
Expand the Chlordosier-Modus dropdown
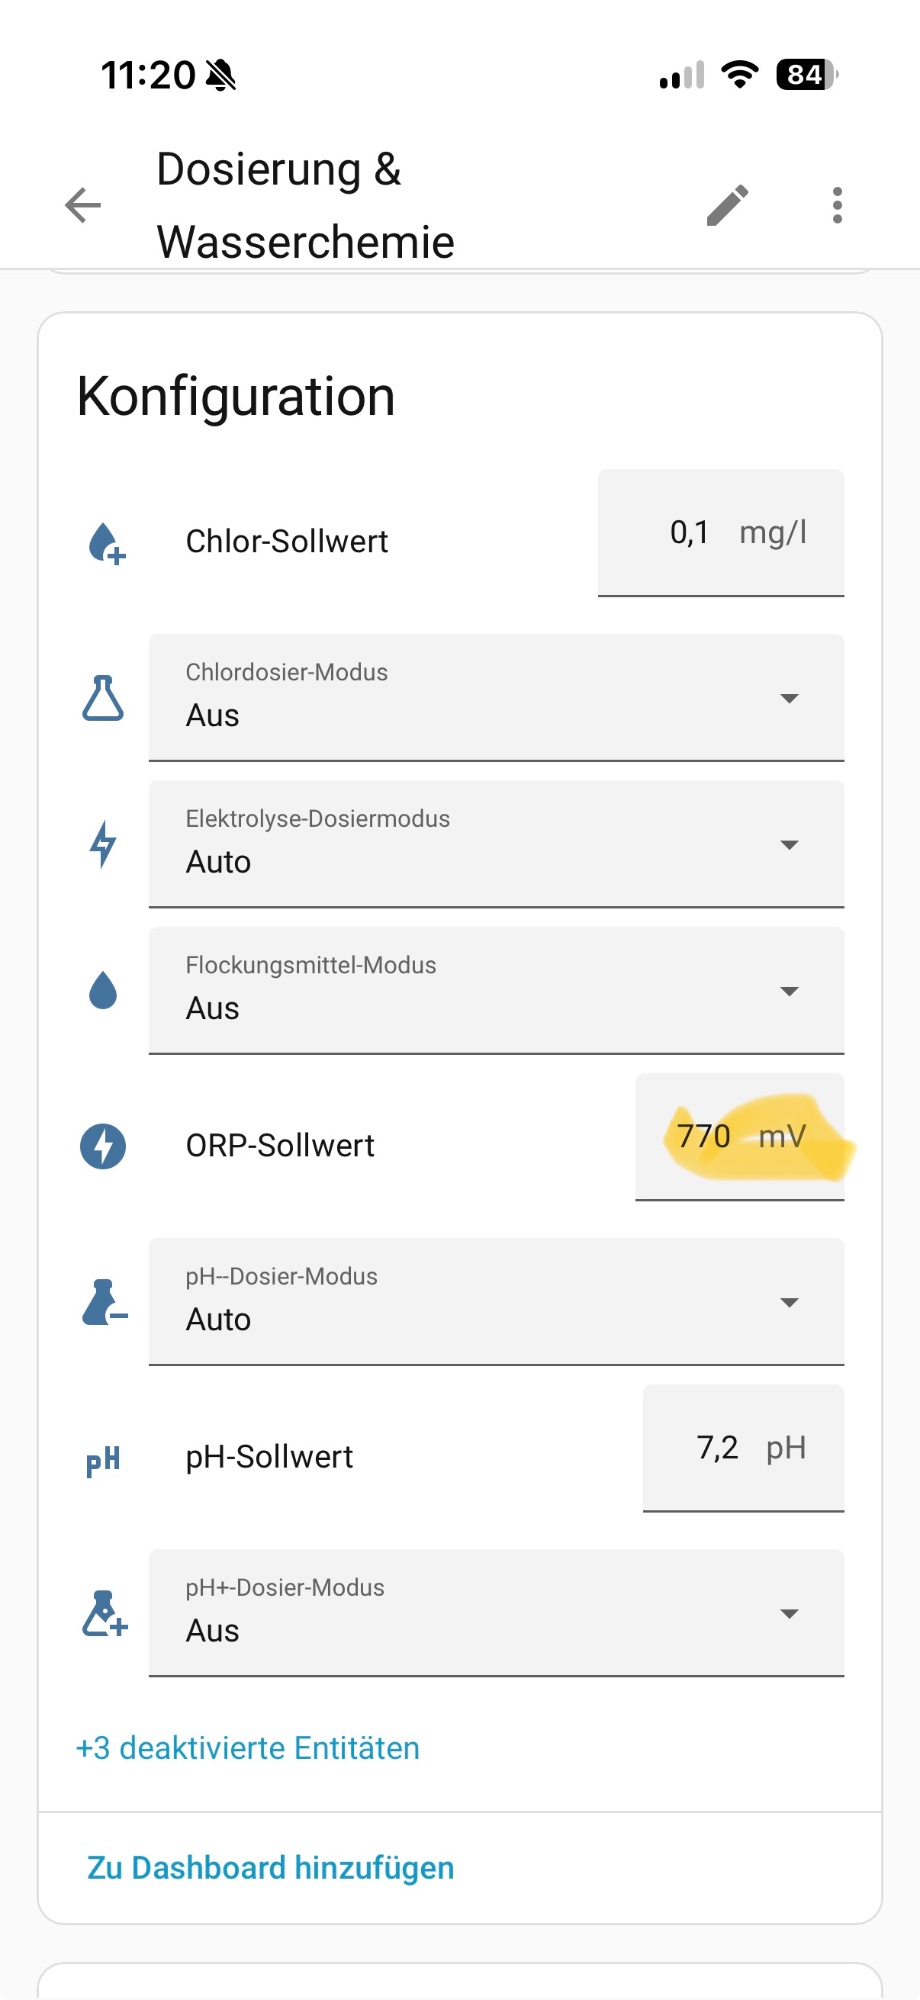(x=496, y=697)
